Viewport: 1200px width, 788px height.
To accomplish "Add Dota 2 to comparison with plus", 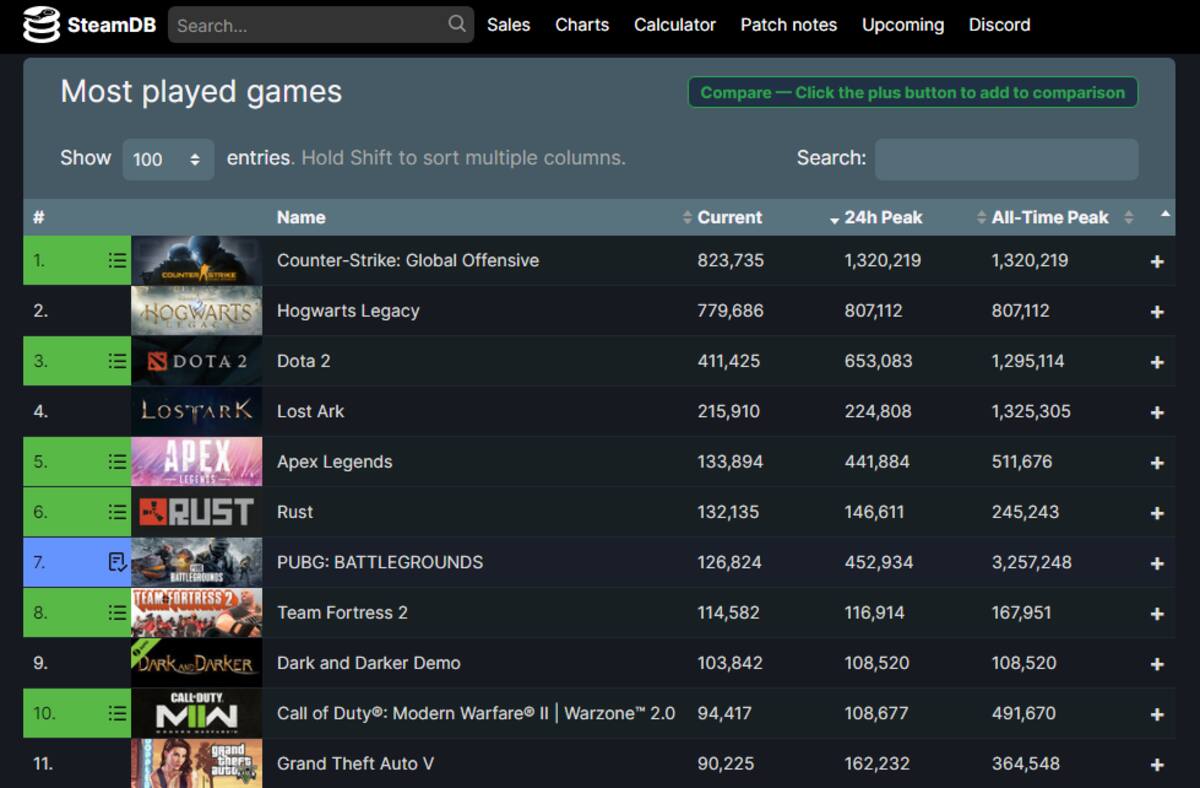I will coord(1157,362).
